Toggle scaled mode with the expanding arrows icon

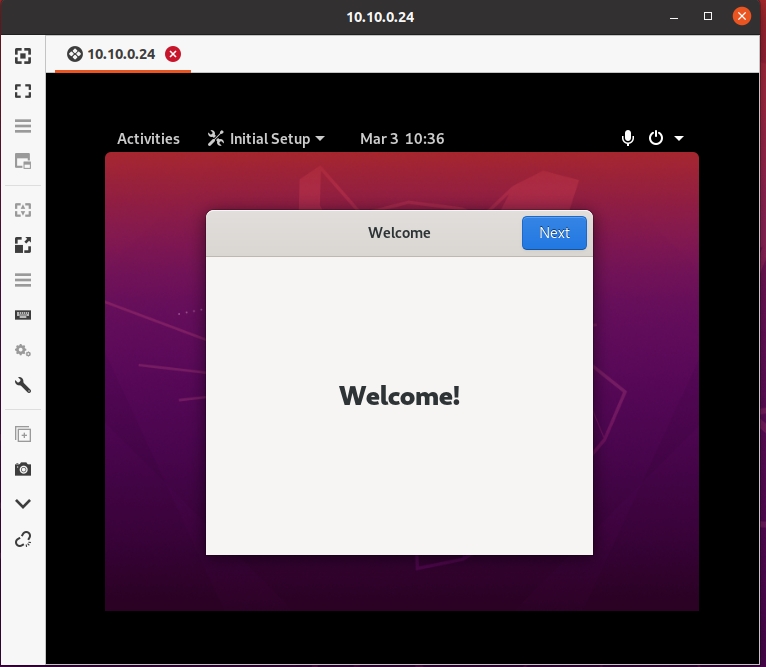tap(23, 245)
